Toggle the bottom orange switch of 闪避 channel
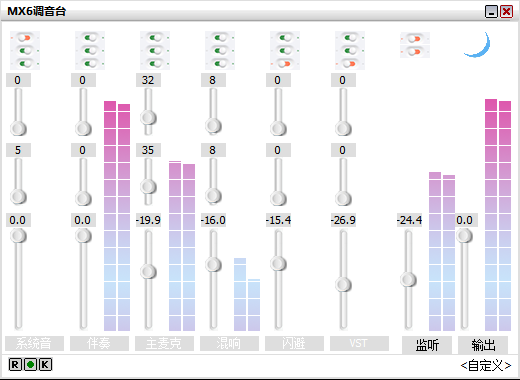 point(285,63)
